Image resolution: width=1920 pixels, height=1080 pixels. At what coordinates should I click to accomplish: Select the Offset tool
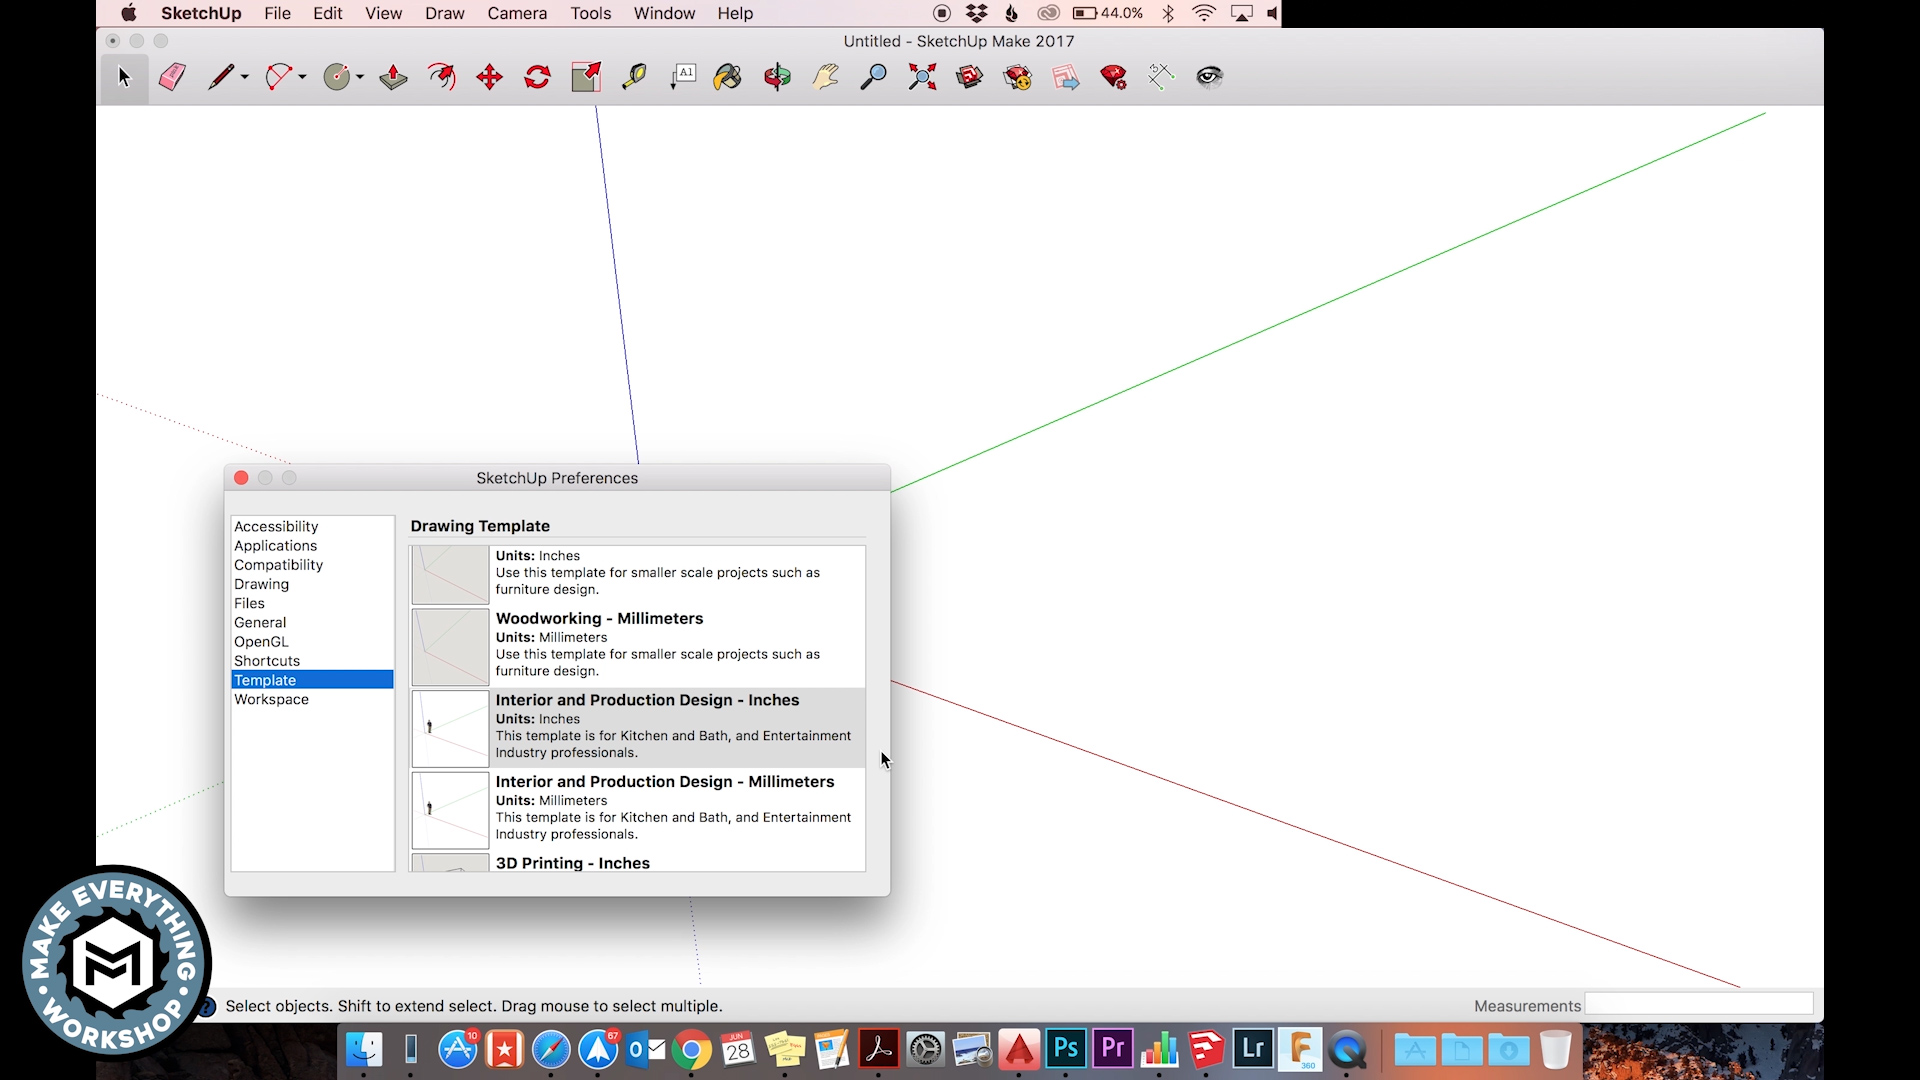(x=441, y=77)
